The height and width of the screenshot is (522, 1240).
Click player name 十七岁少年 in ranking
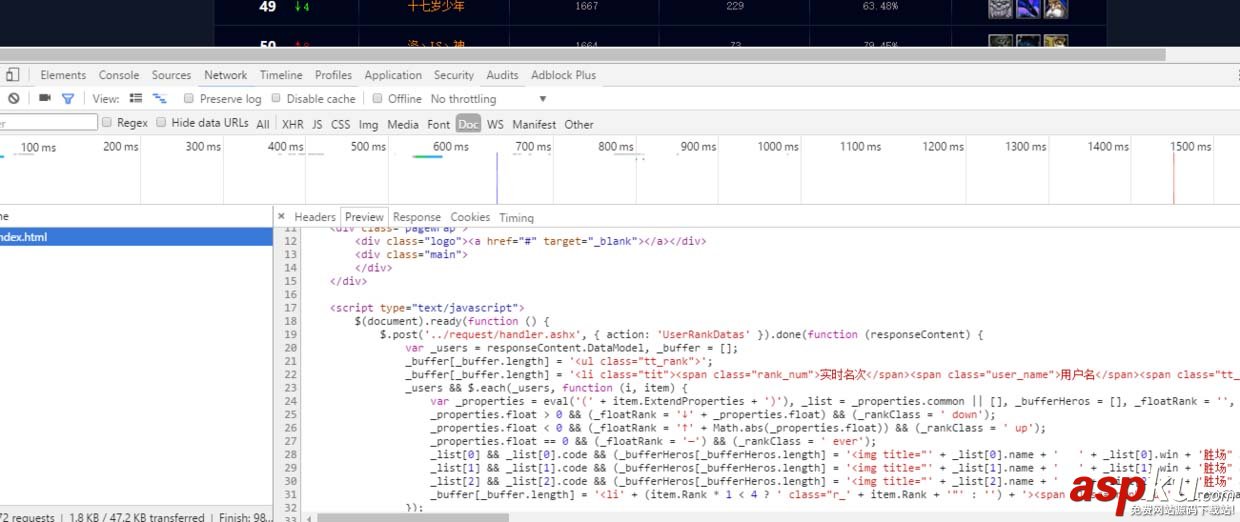(x=436, y=6)
